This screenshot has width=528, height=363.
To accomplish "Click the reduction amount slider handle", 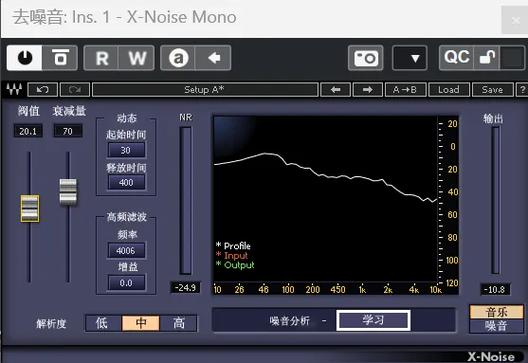I will (68, 192).
